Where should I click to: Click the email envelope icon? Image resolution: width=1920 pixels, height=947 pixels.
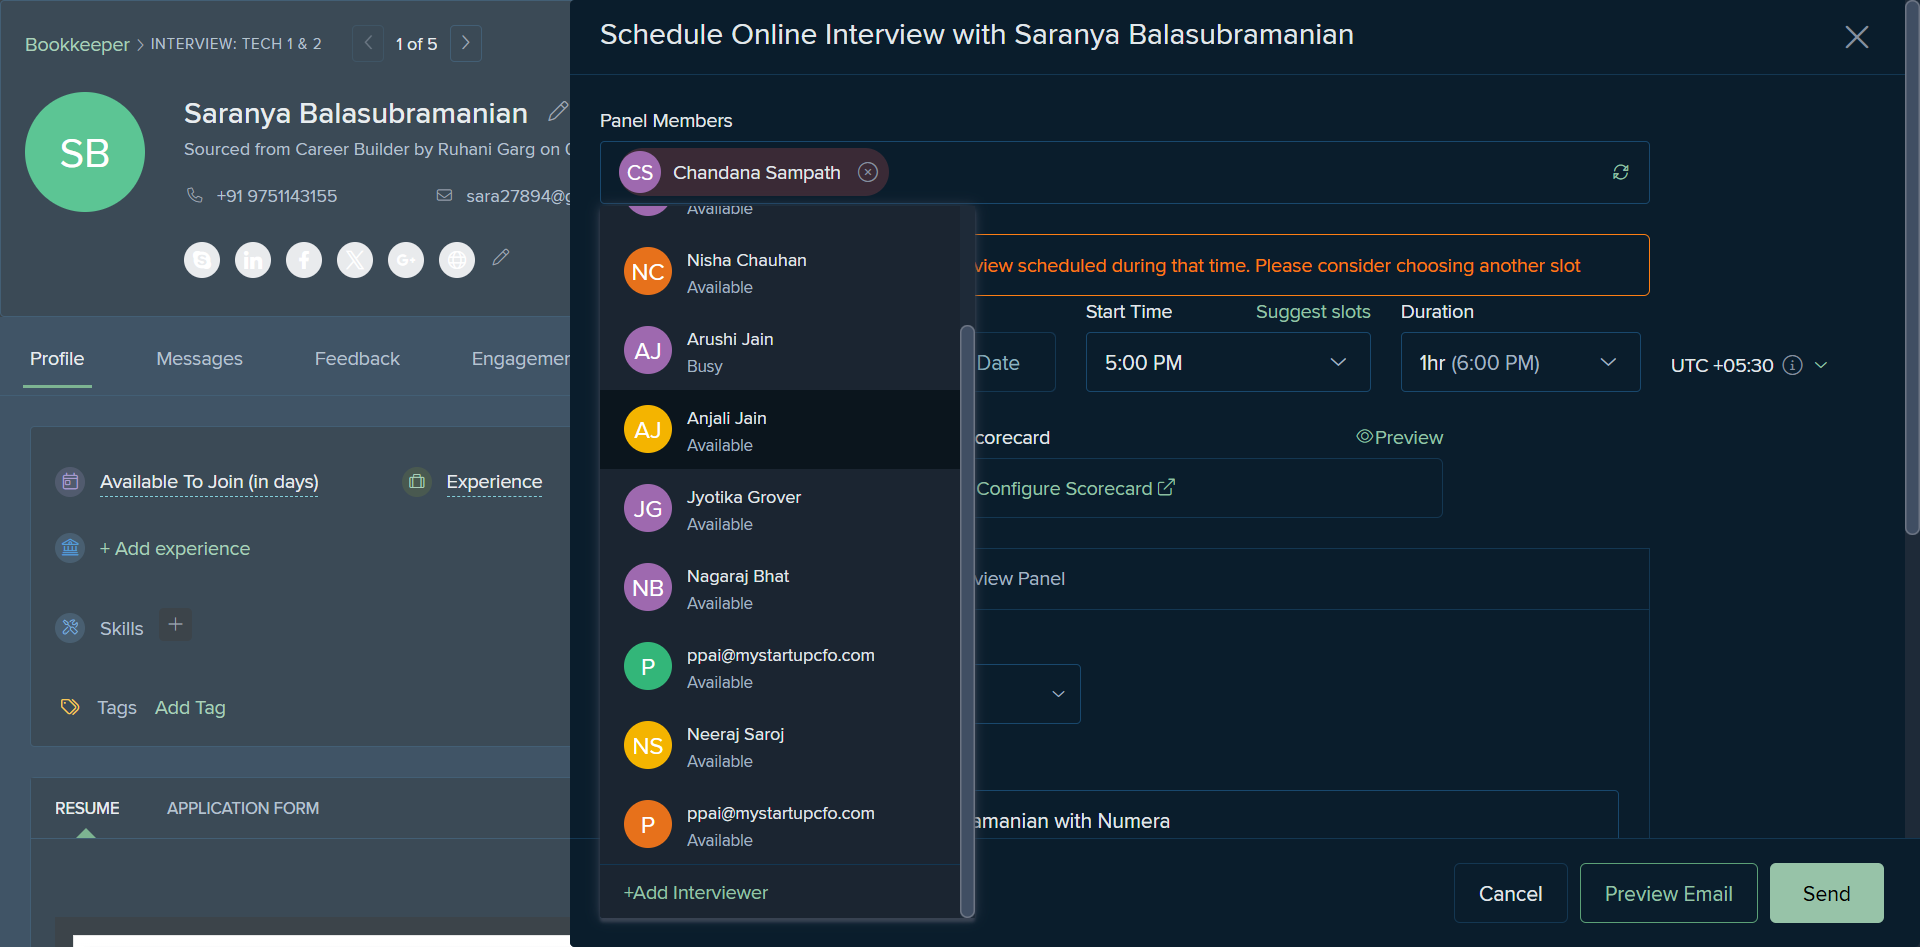(444, 195)
